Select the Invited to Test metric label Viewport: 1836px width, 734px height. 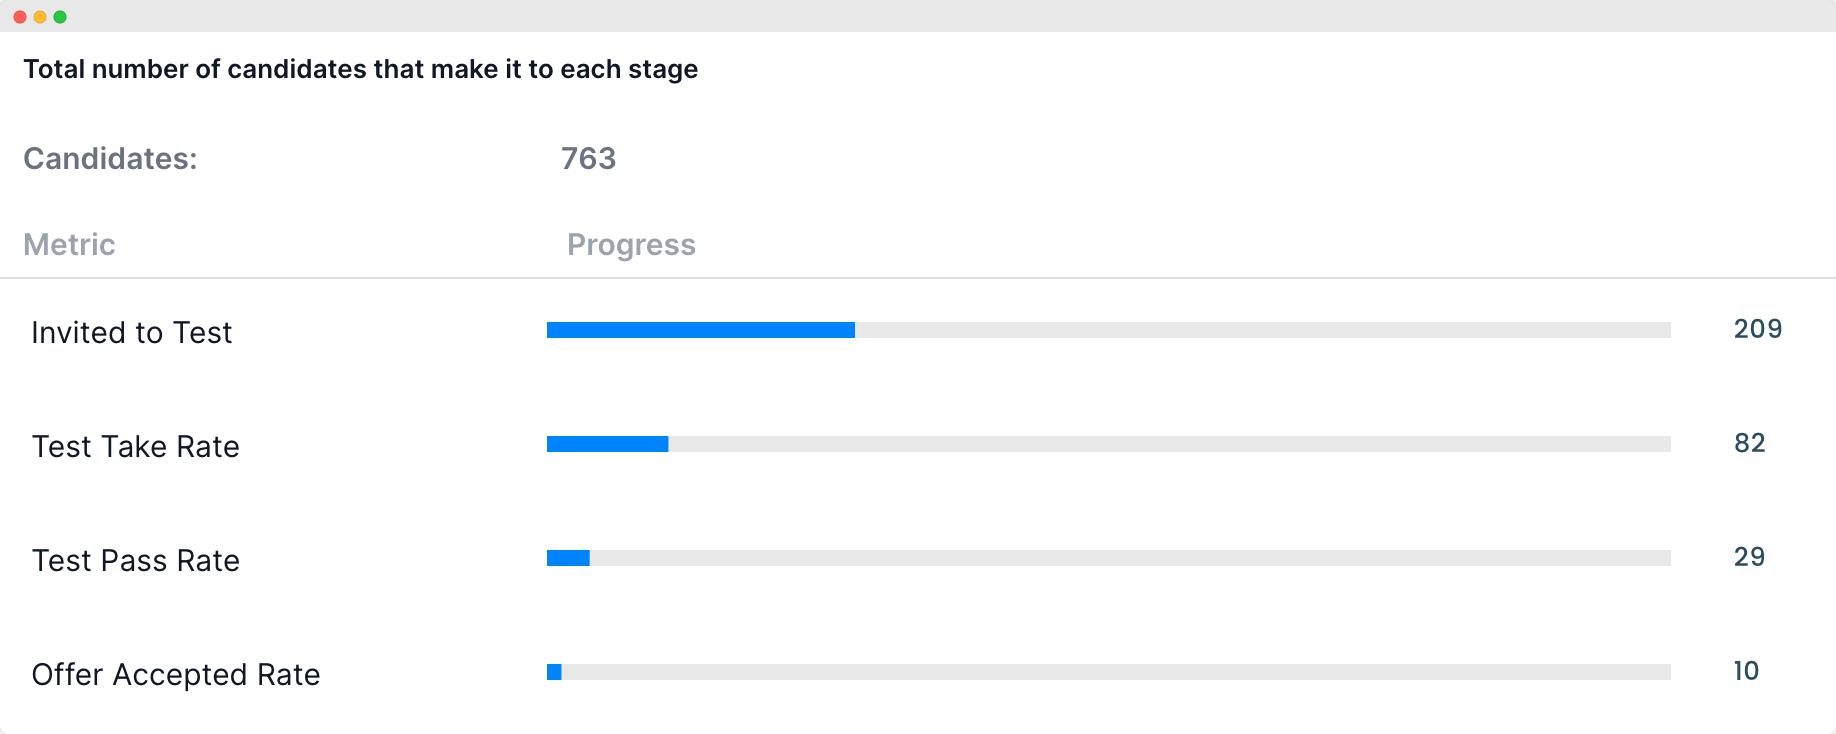click(132, 332)
